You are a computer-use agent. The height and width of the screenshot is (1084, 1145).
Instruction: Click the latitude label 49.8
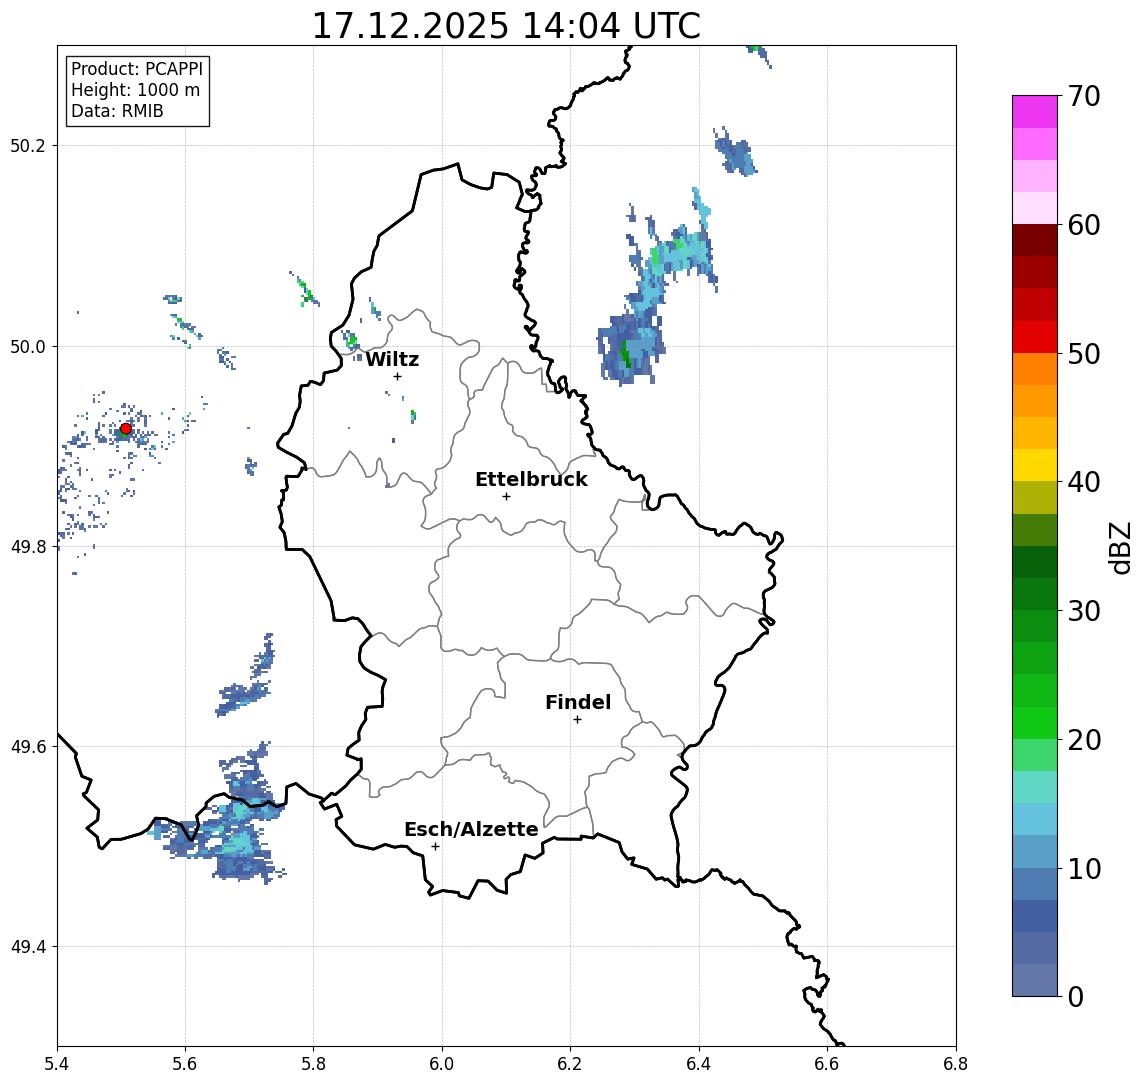tap(28, 546)
